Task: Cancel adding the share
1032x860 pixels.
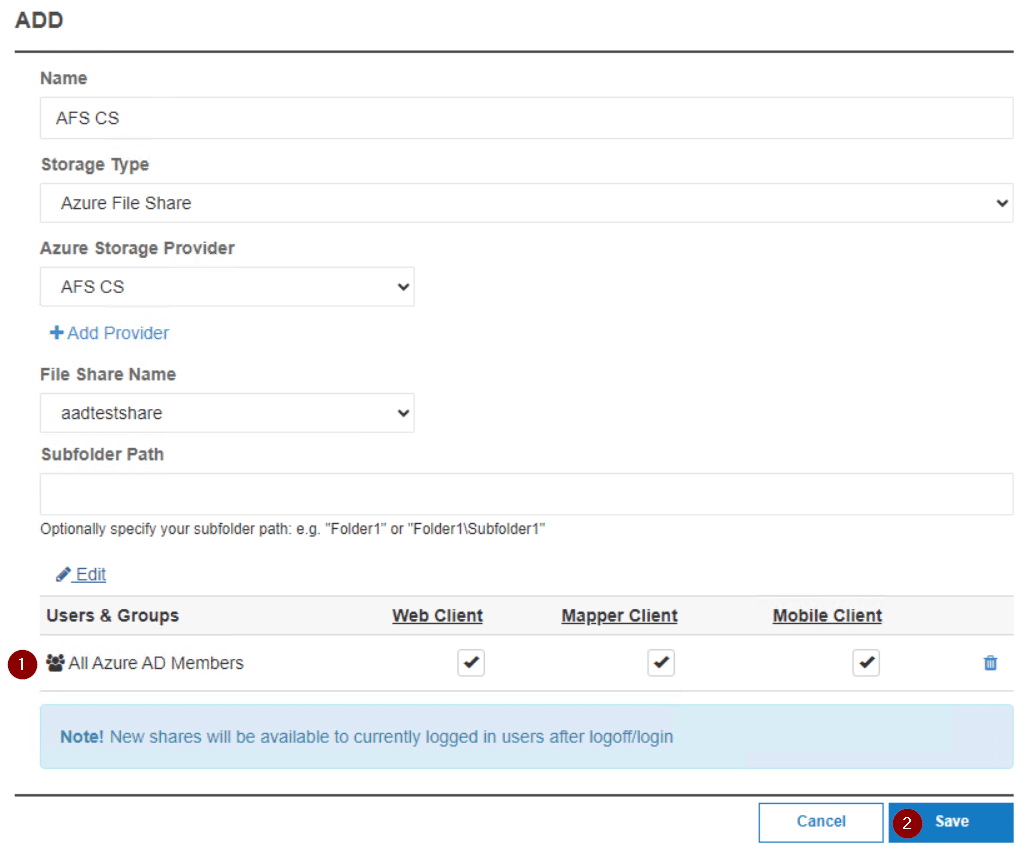Action: coord(820,822)
